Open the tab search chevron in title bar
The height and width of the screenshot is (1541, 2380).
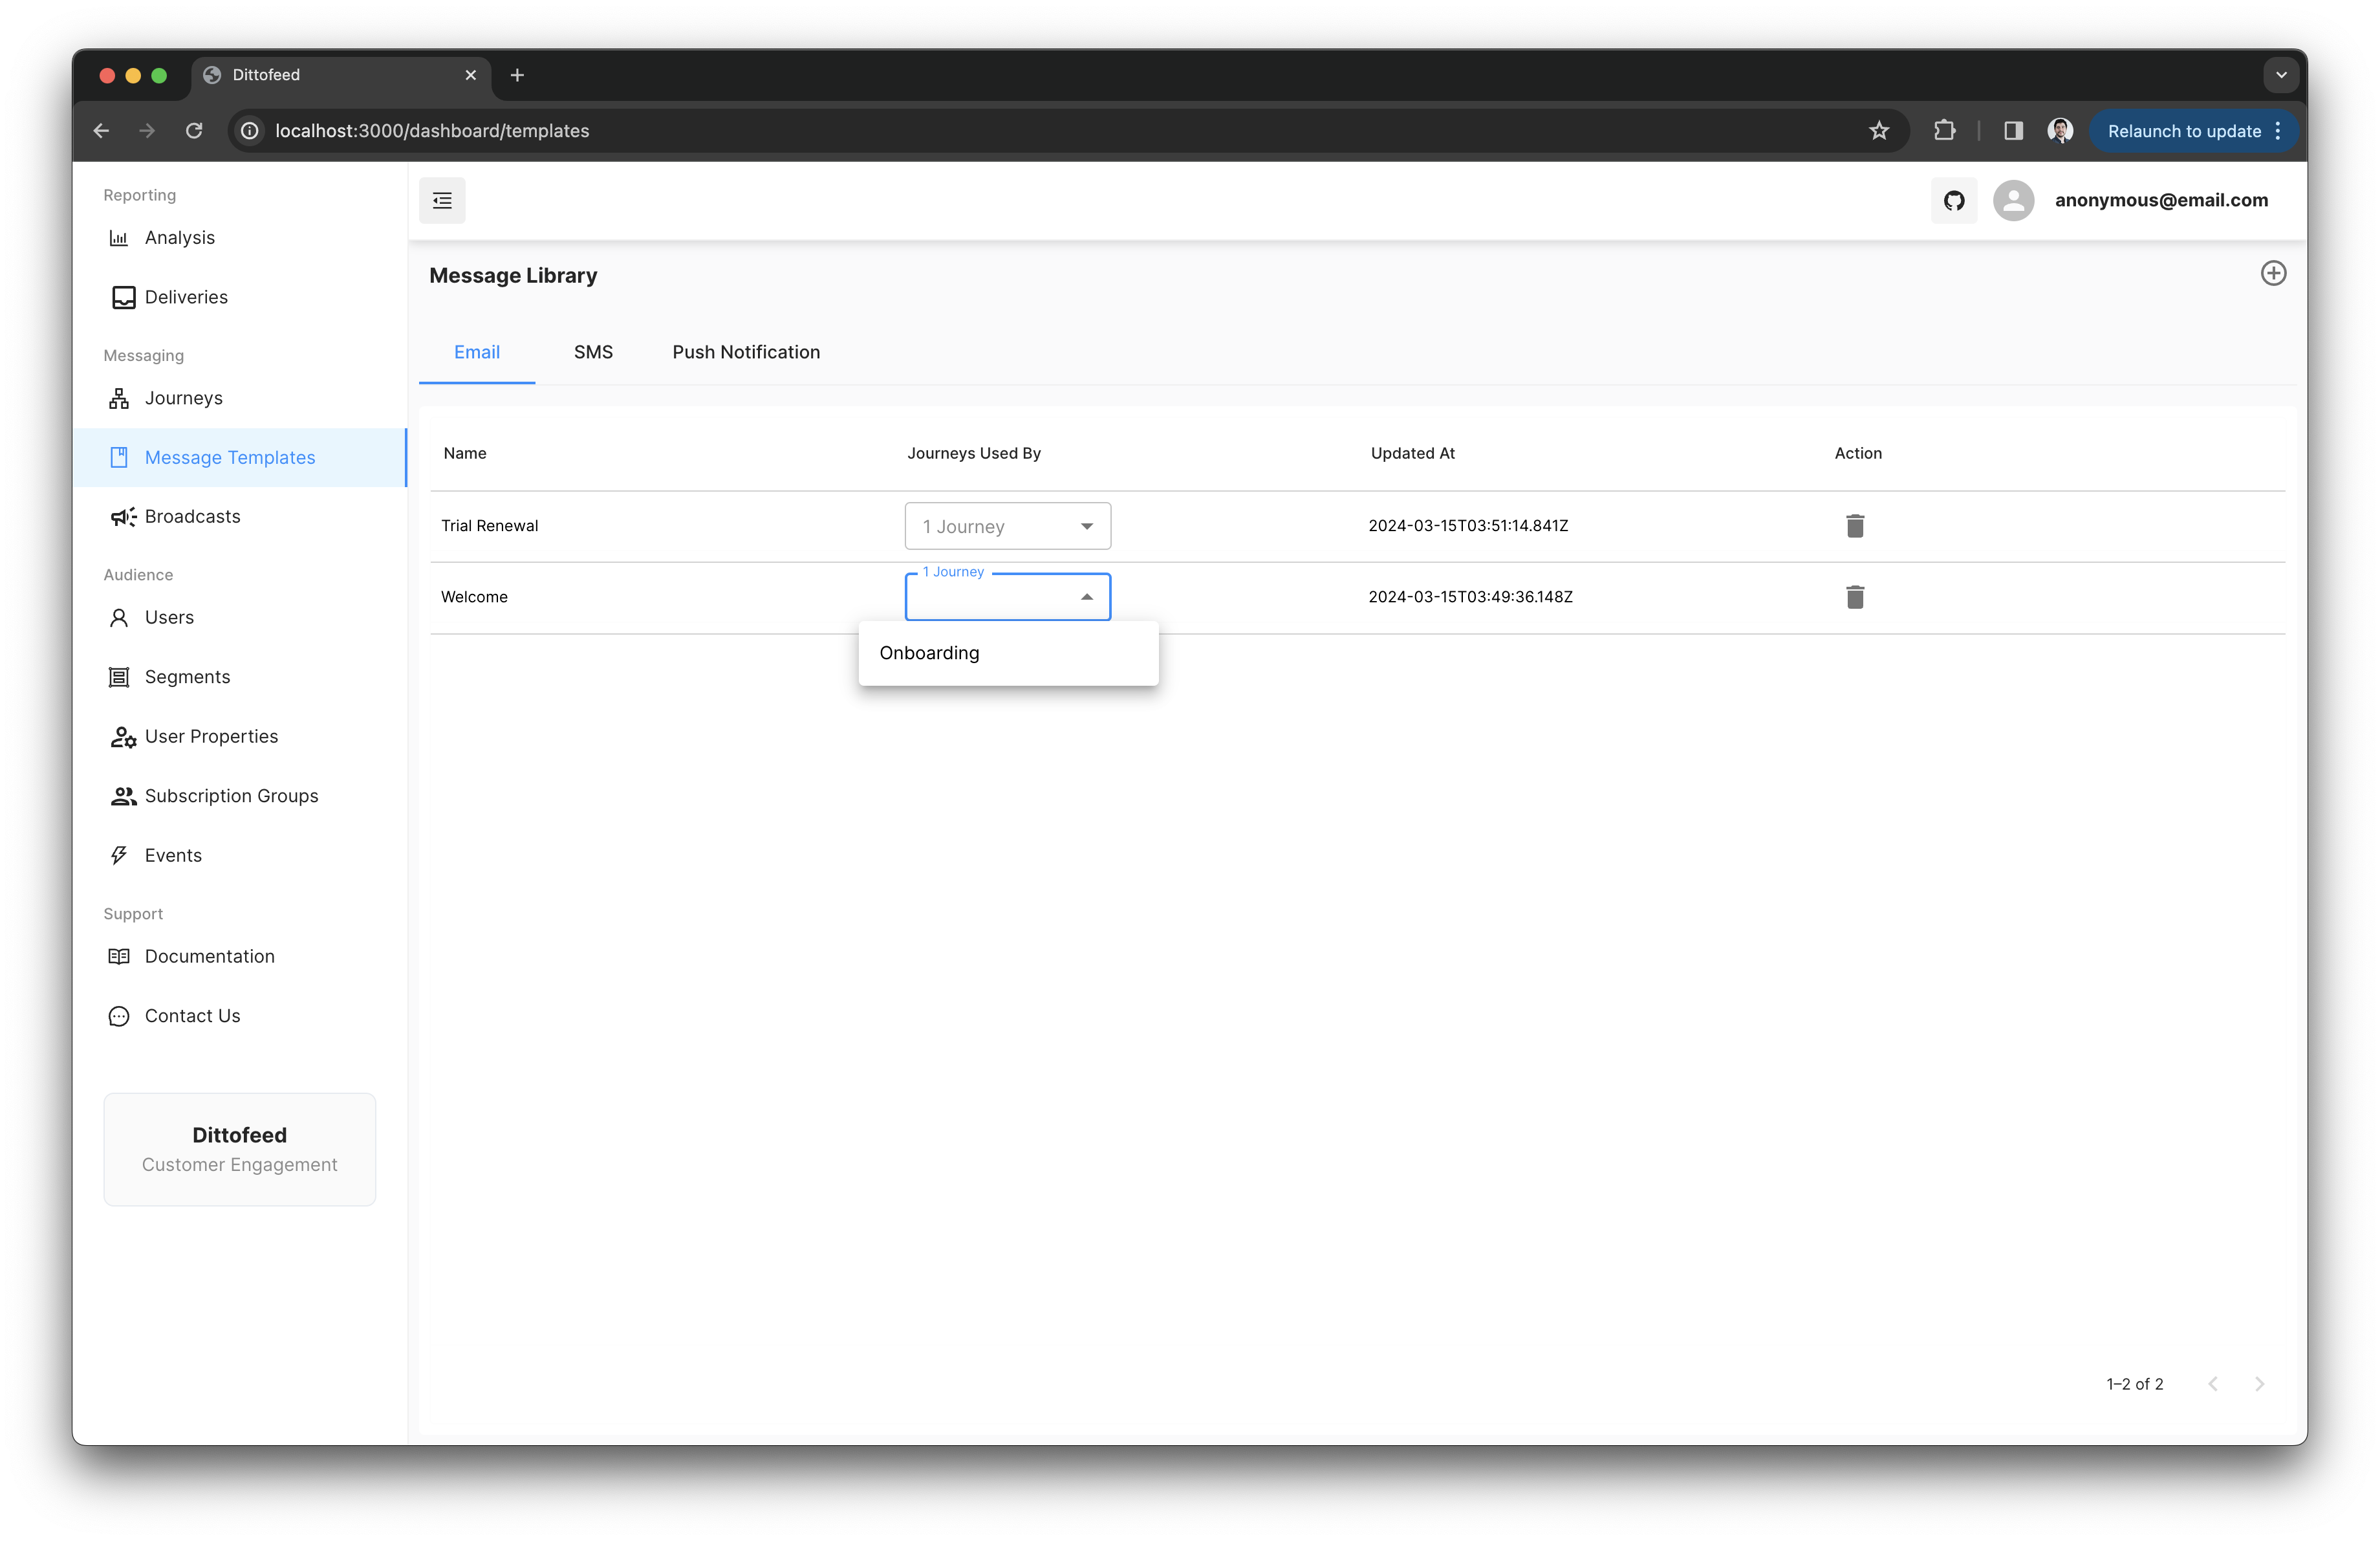point(2280,75)
